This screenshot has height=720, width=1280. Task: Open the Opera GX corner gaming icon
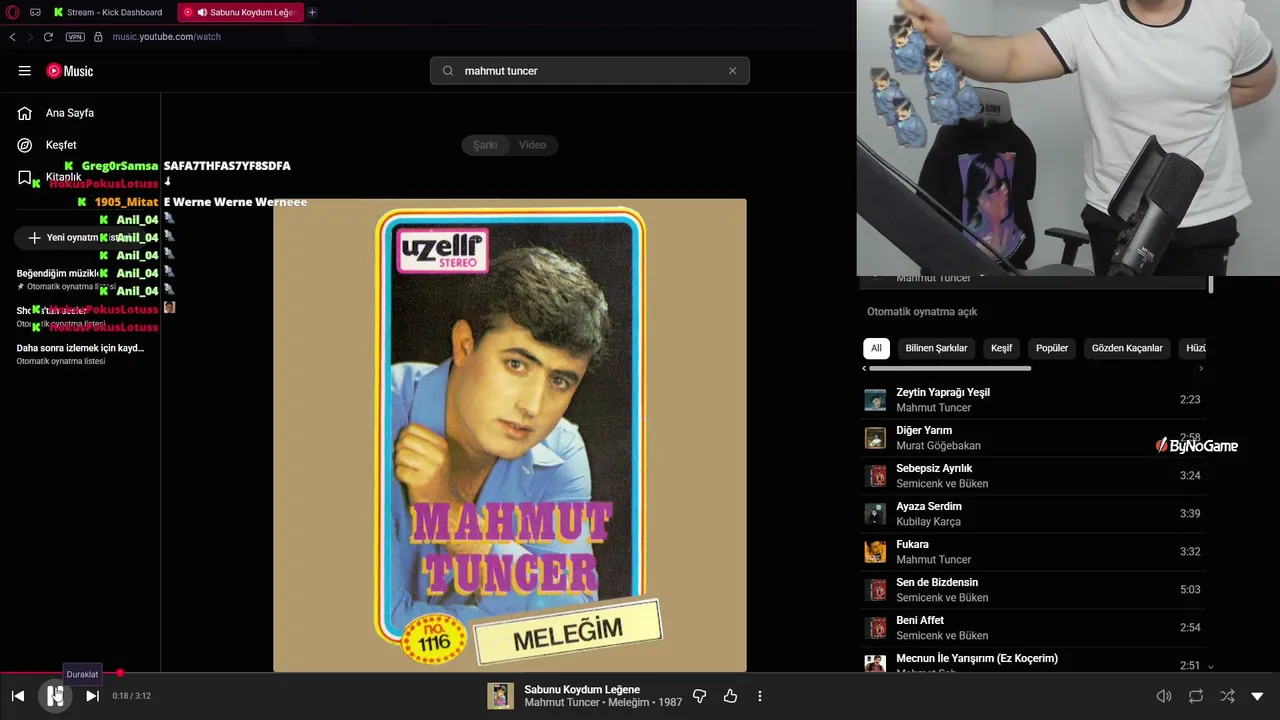(x=35, y=12)
